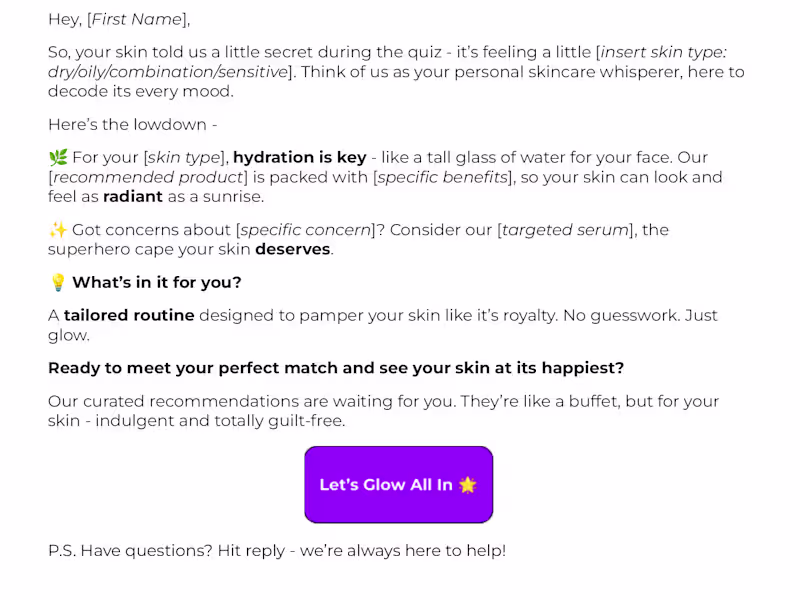The height and width of the screenshot is (600, 800).
Task: Click the bold word "radiant"
Action: pos(132,197)
